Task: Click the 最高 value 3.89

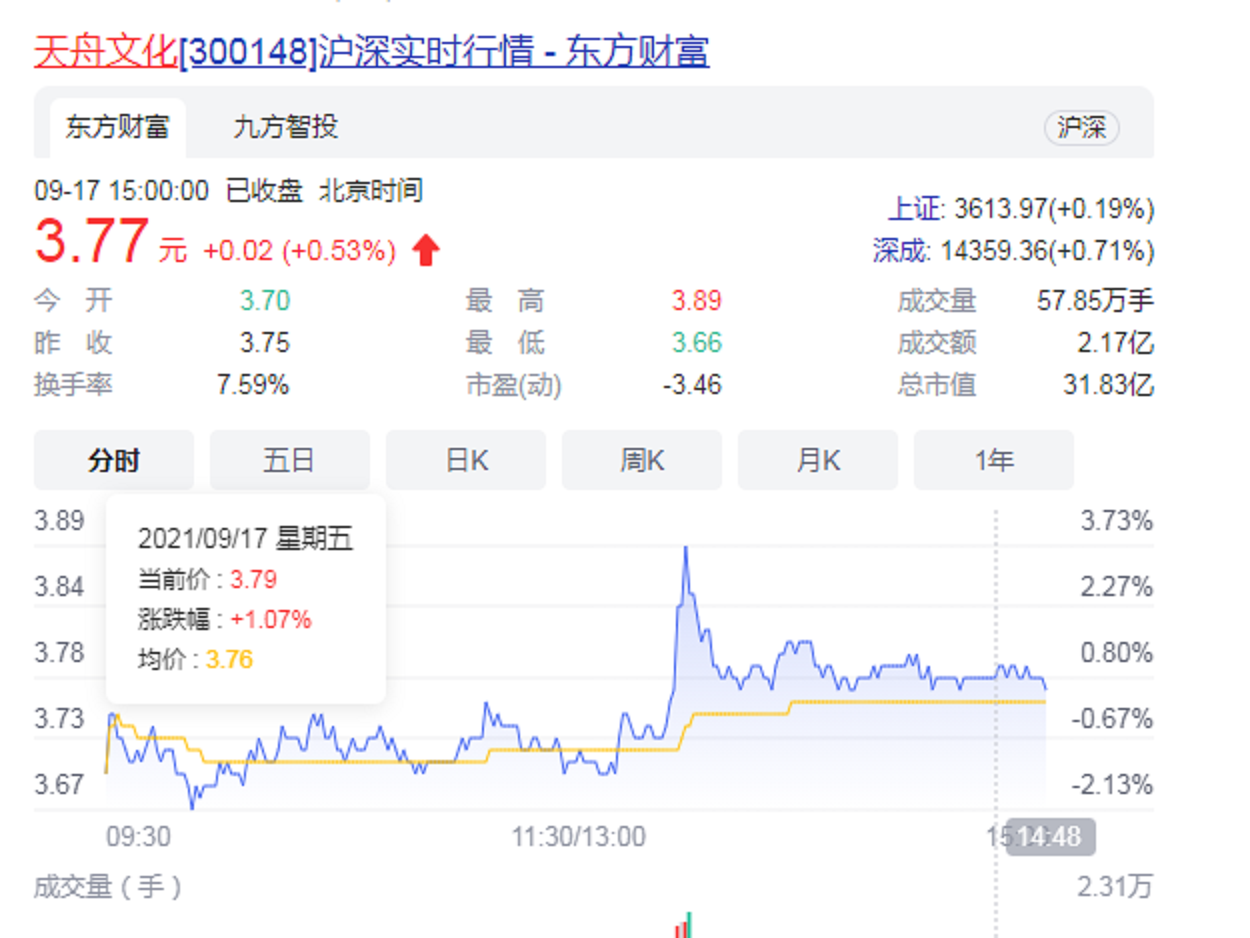Action: (x=696, y=300)
